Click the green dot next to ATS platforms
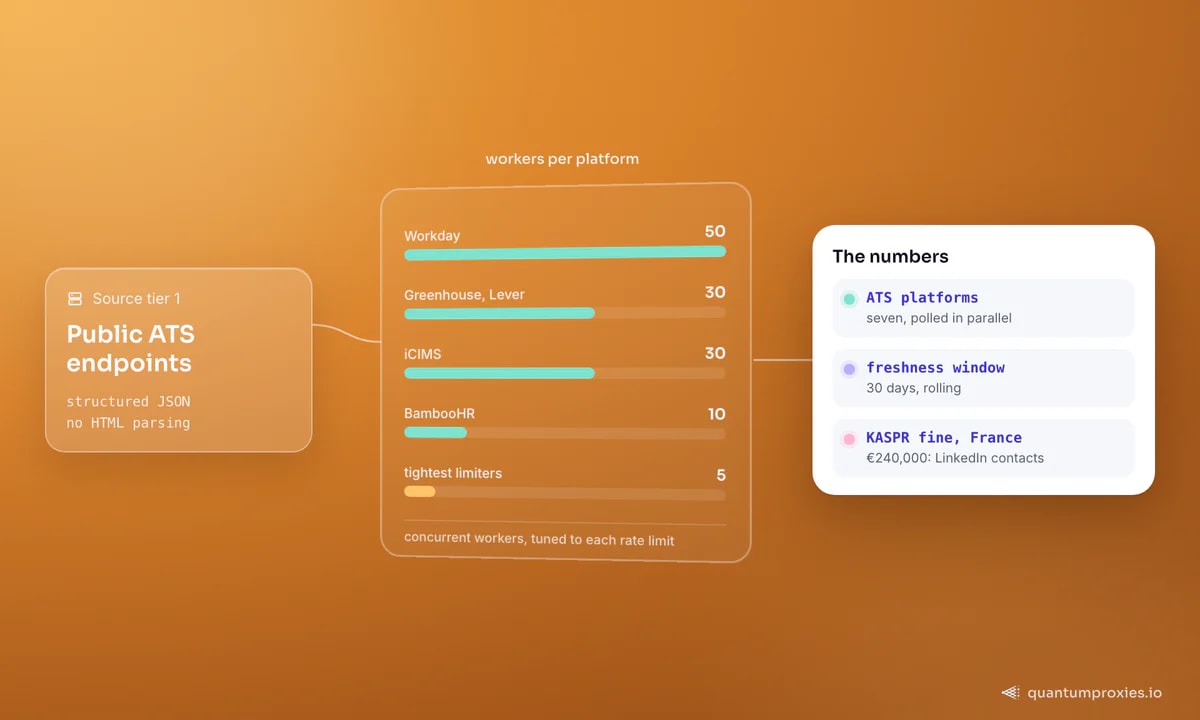 pyautogui.click(x=849, y=299)
